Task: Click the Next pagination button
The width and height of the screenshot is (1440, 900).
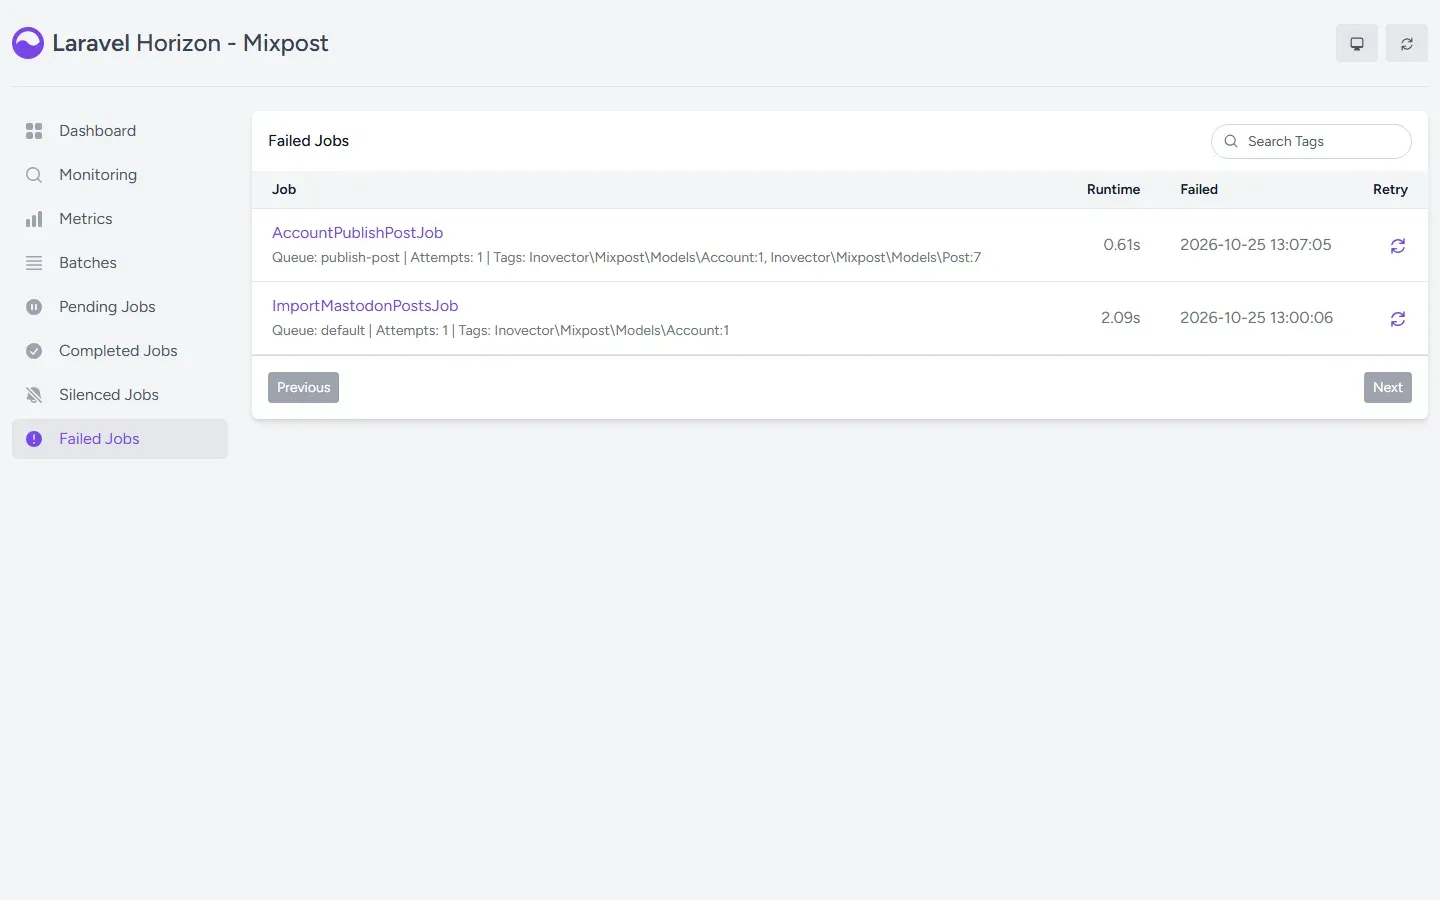Action: [x=1388, y=388]
